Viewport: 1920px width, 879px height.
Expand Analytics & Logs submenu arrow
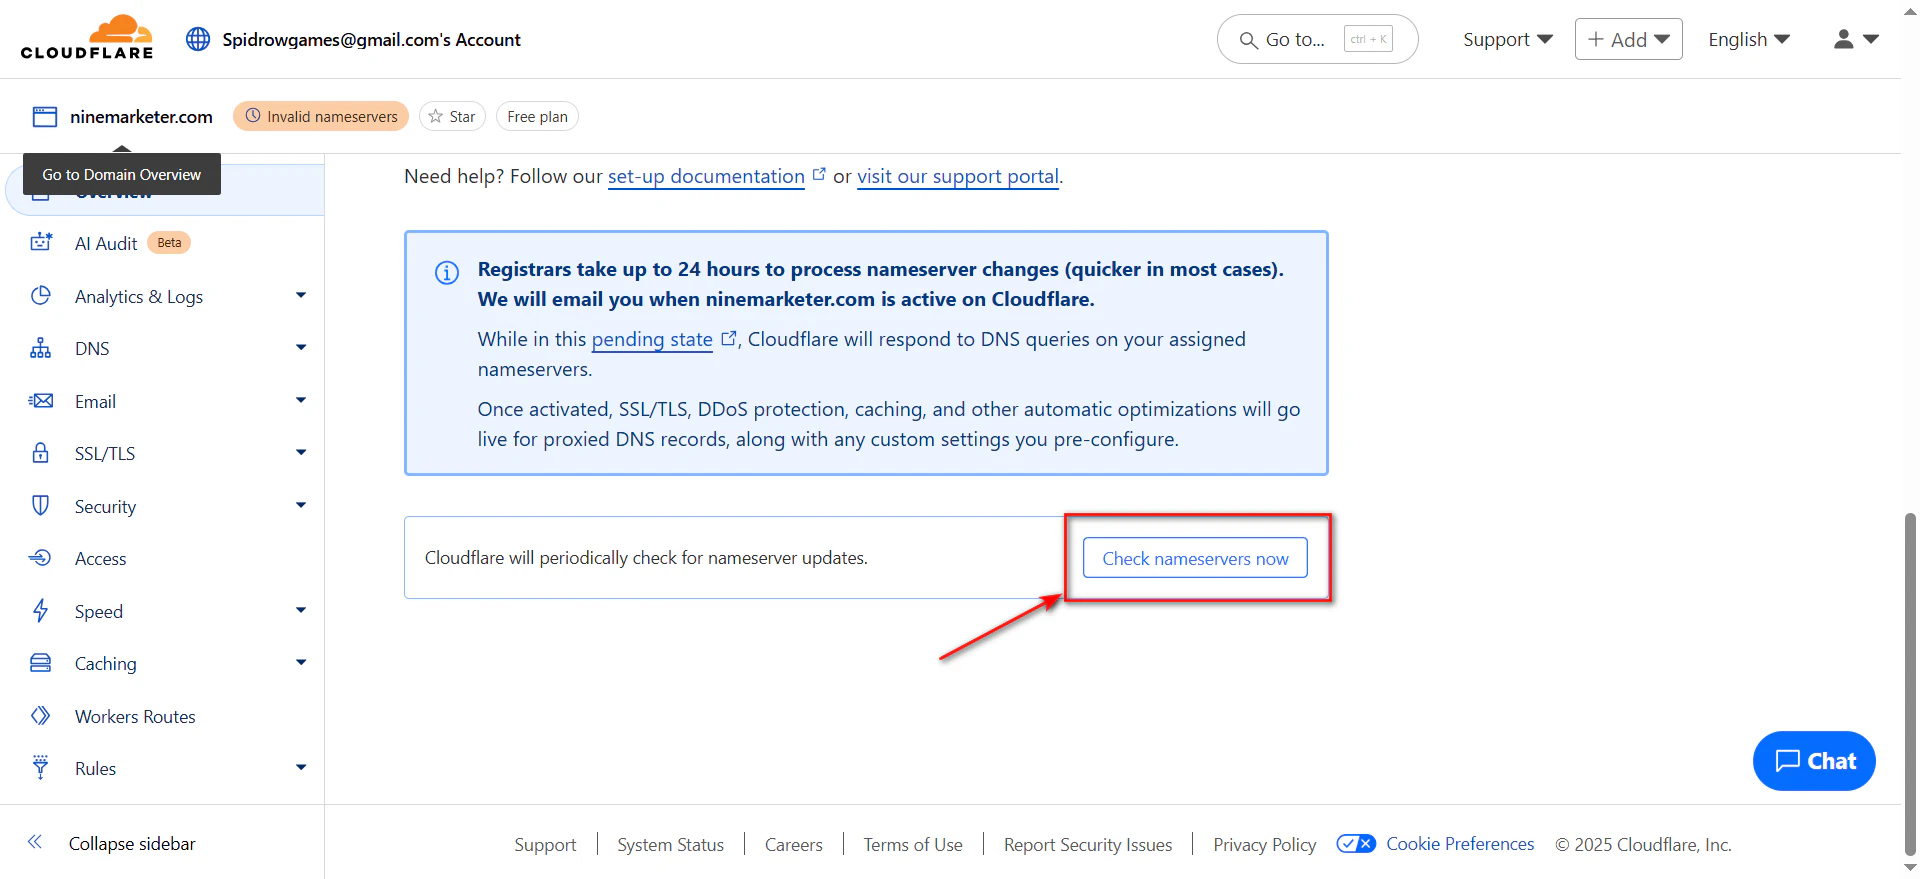301,295
